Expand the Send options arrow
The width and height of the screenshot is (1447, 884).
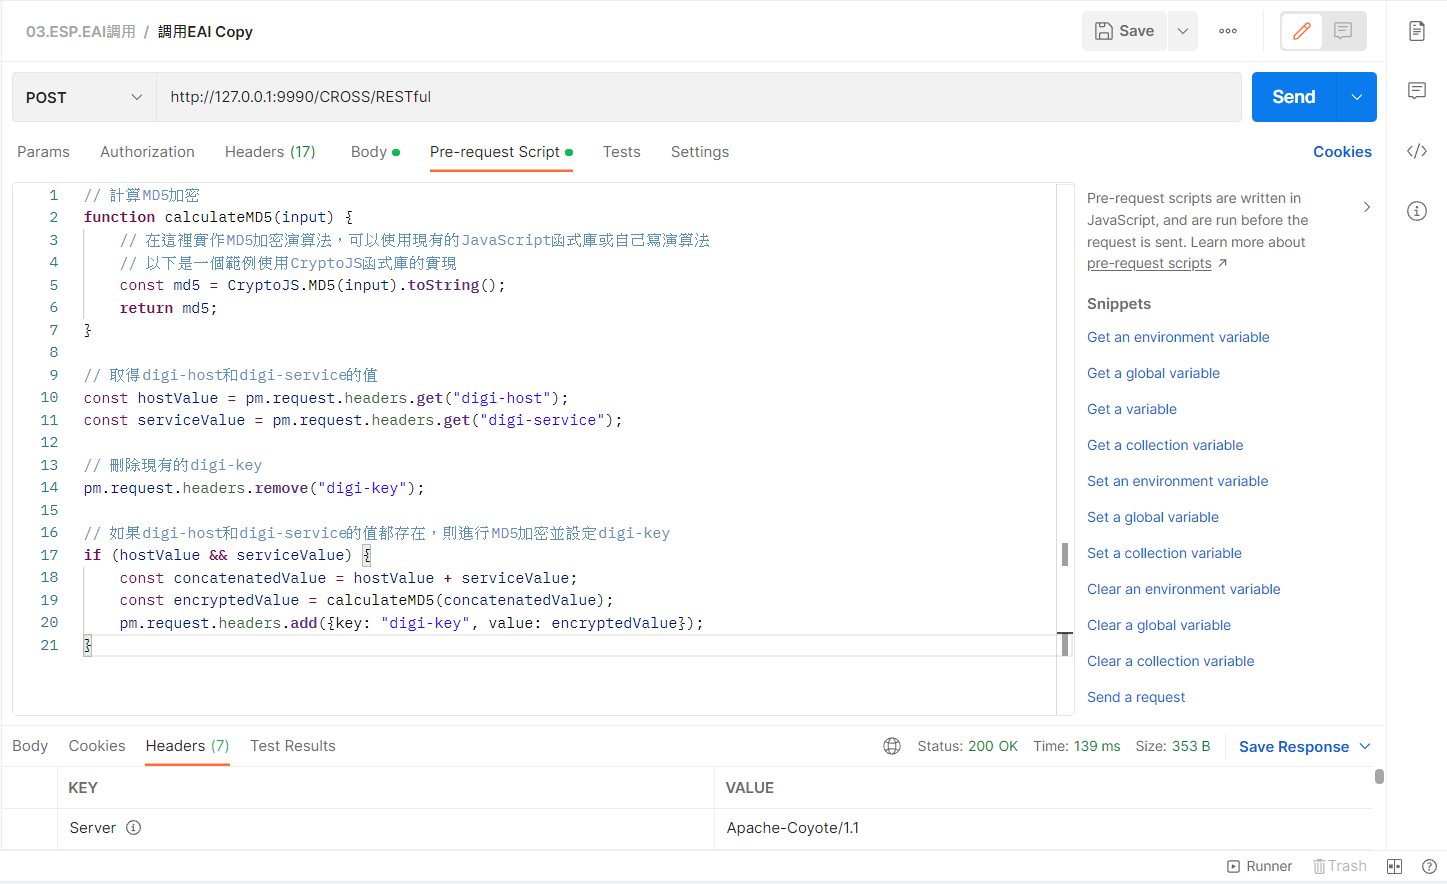(1357, 97)
